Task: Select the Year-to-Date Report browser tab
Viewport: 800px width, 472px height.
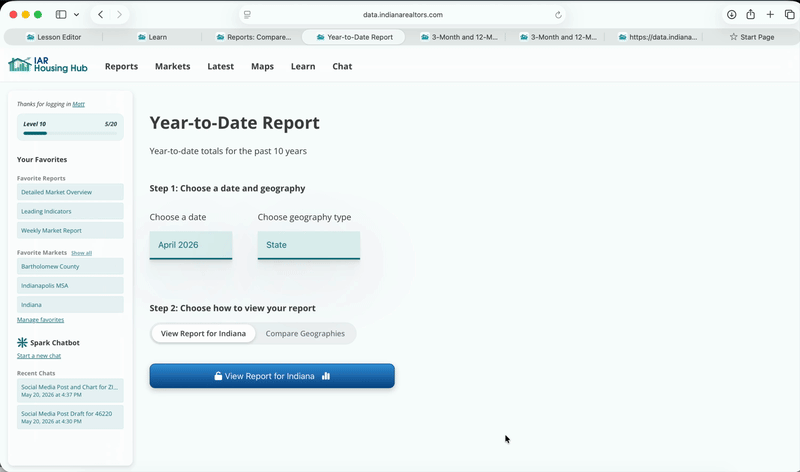Action: pyautogui.click(x=354, y=37)
